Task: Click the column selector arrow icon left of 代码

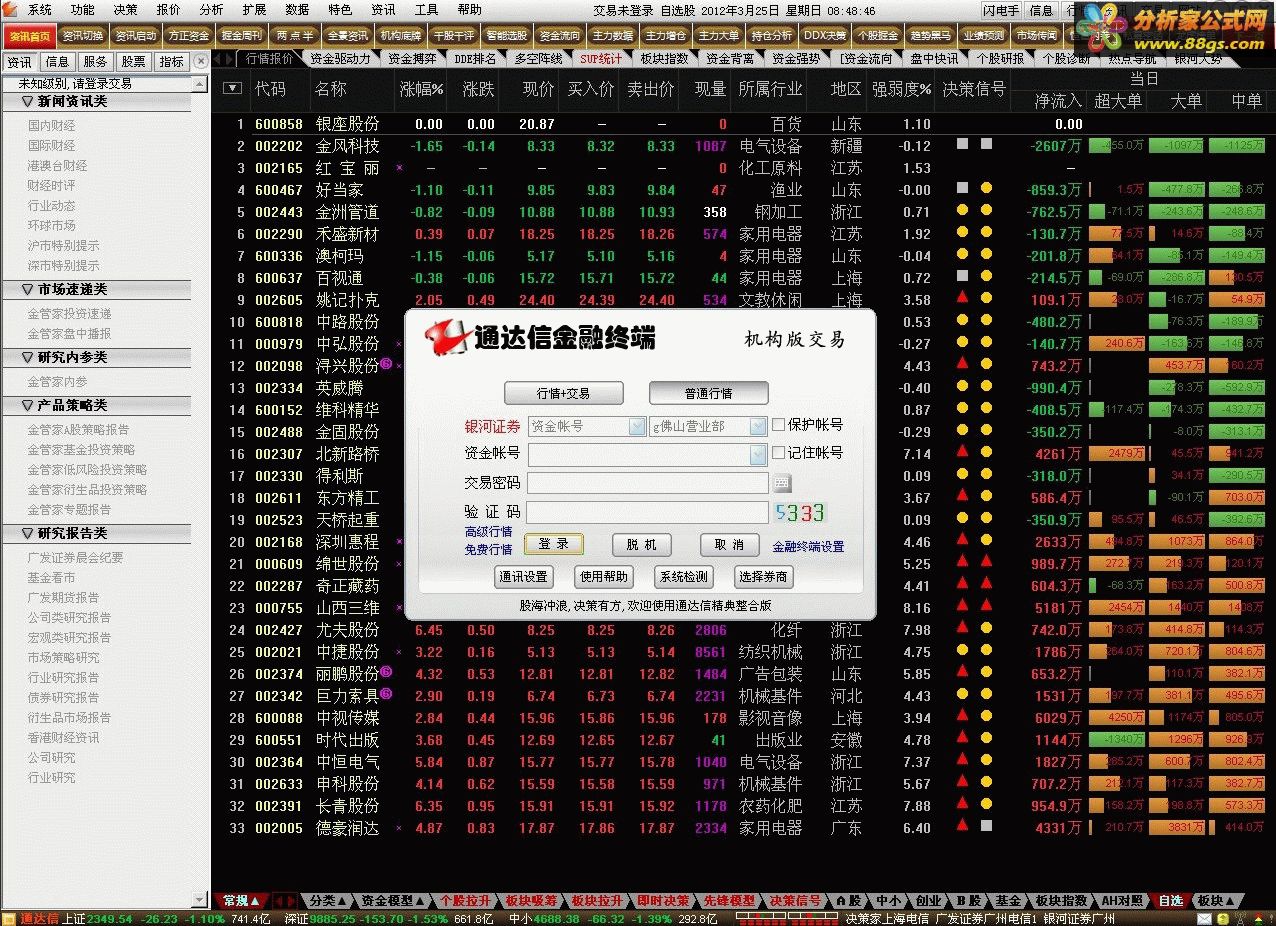Action: 233,88
